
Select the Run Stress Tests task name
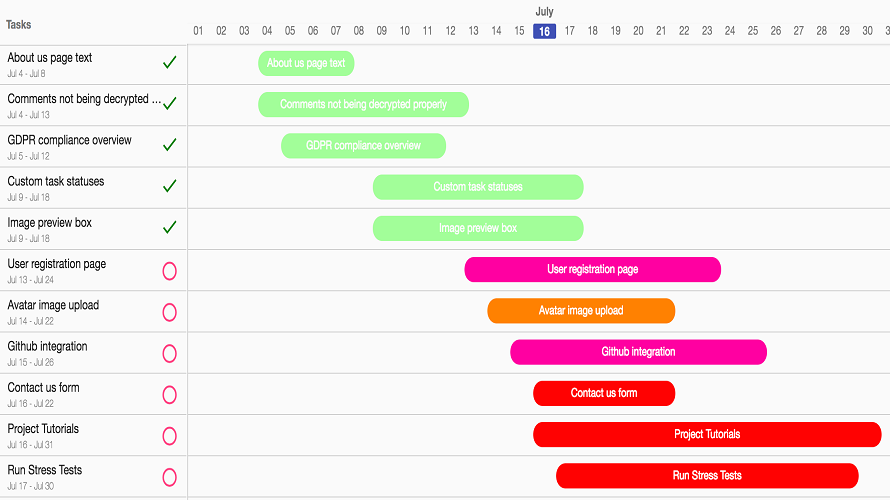tap(45, 470)
